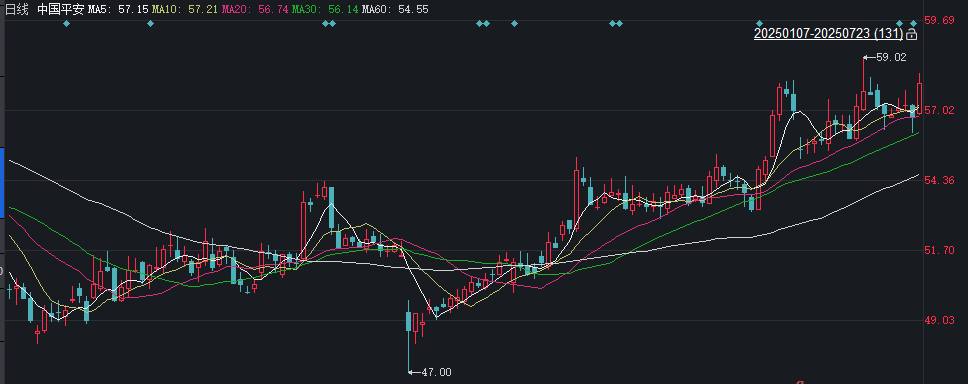Click the diamond marker above date range start
This screenshot has height=384, width=968.
pos(759,23)
